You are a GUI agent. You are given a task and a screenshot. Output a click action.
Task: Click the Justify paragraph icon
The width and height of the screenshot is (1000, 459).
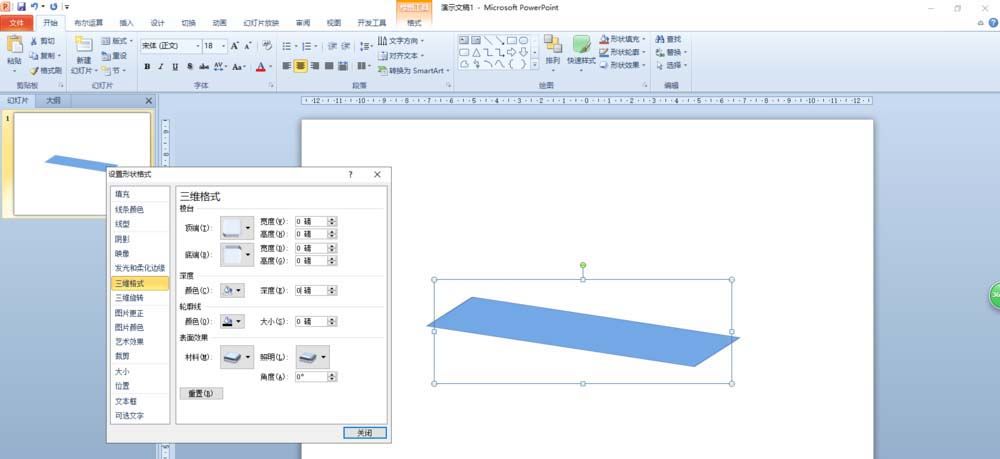[329, 66]
